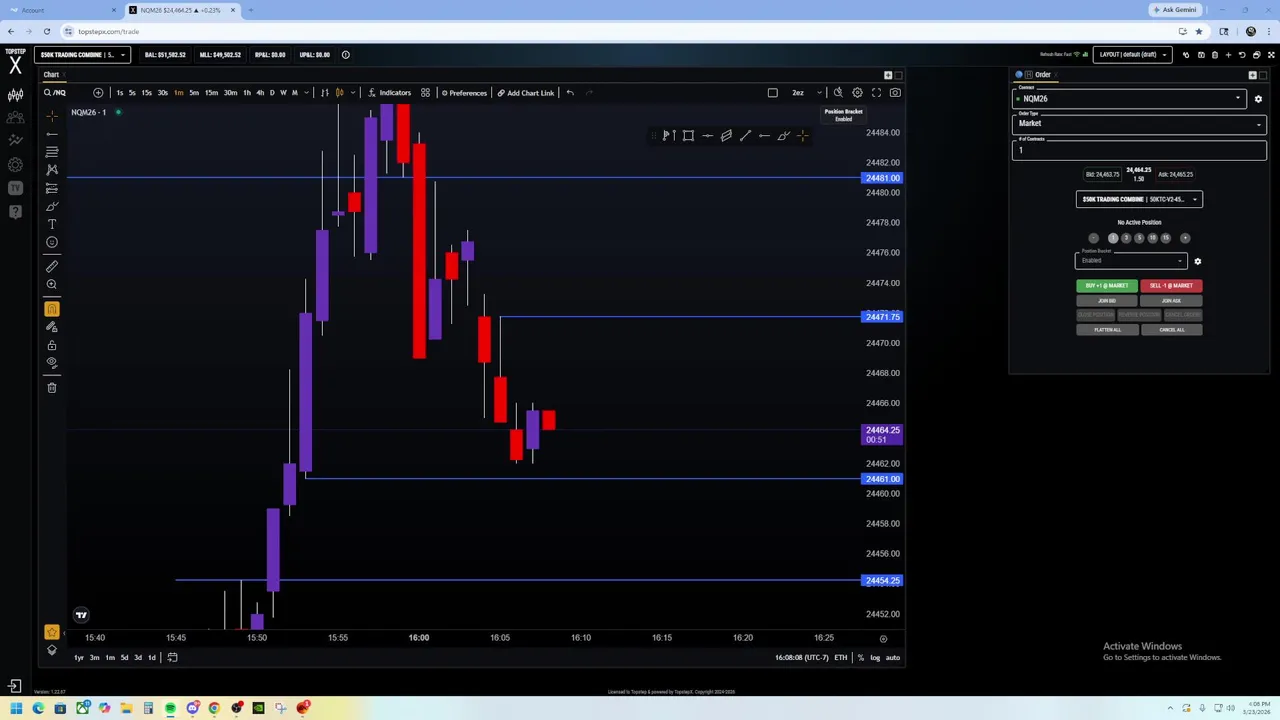This screenshot has height=720, width=1280.
Task: Select the Fibonacci lines tool
Action: [52, 152]
